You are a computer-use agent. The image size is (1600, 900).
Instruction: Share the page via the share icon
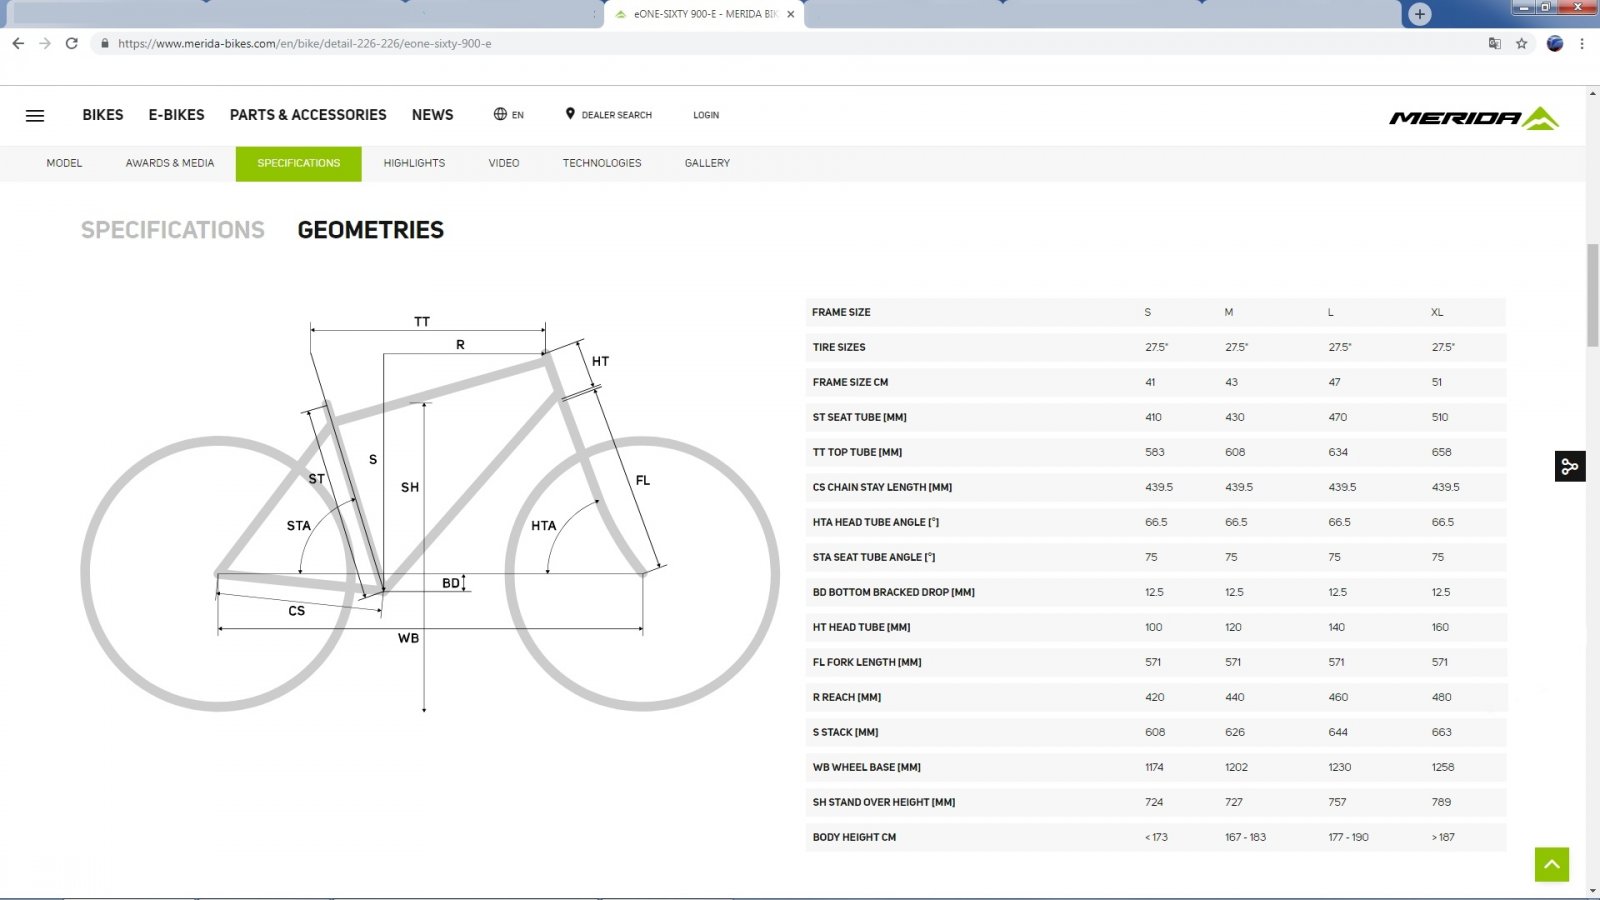click(1569, 465)
